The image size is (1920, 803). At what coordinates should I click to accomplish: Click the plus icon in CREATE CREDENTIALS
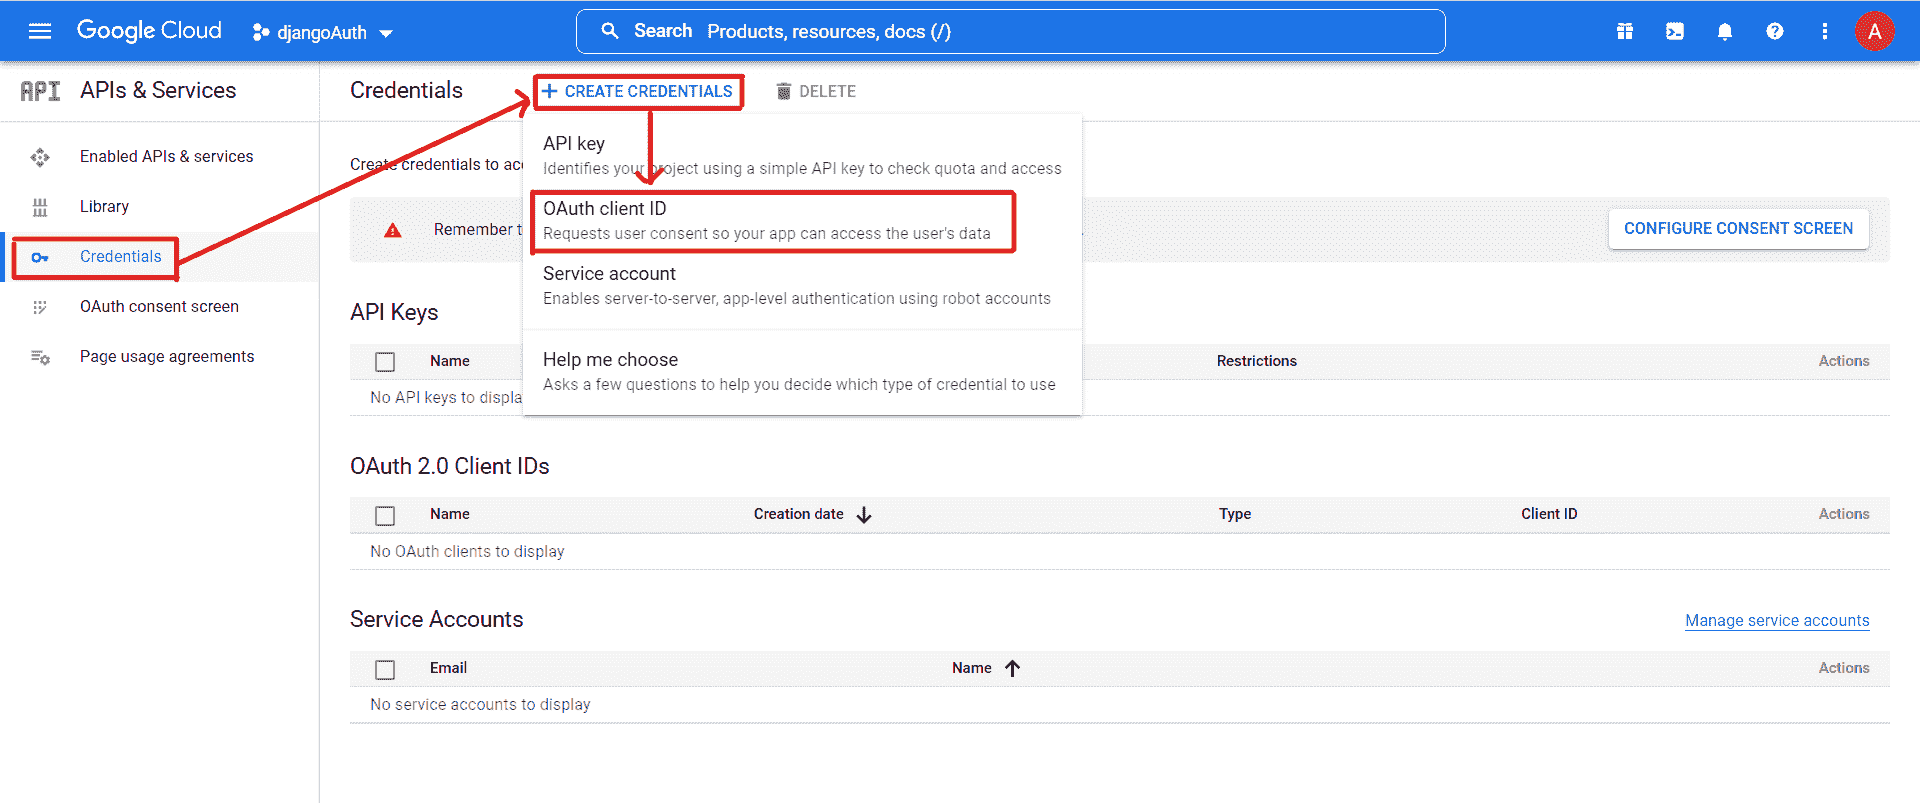click(549, 91)
